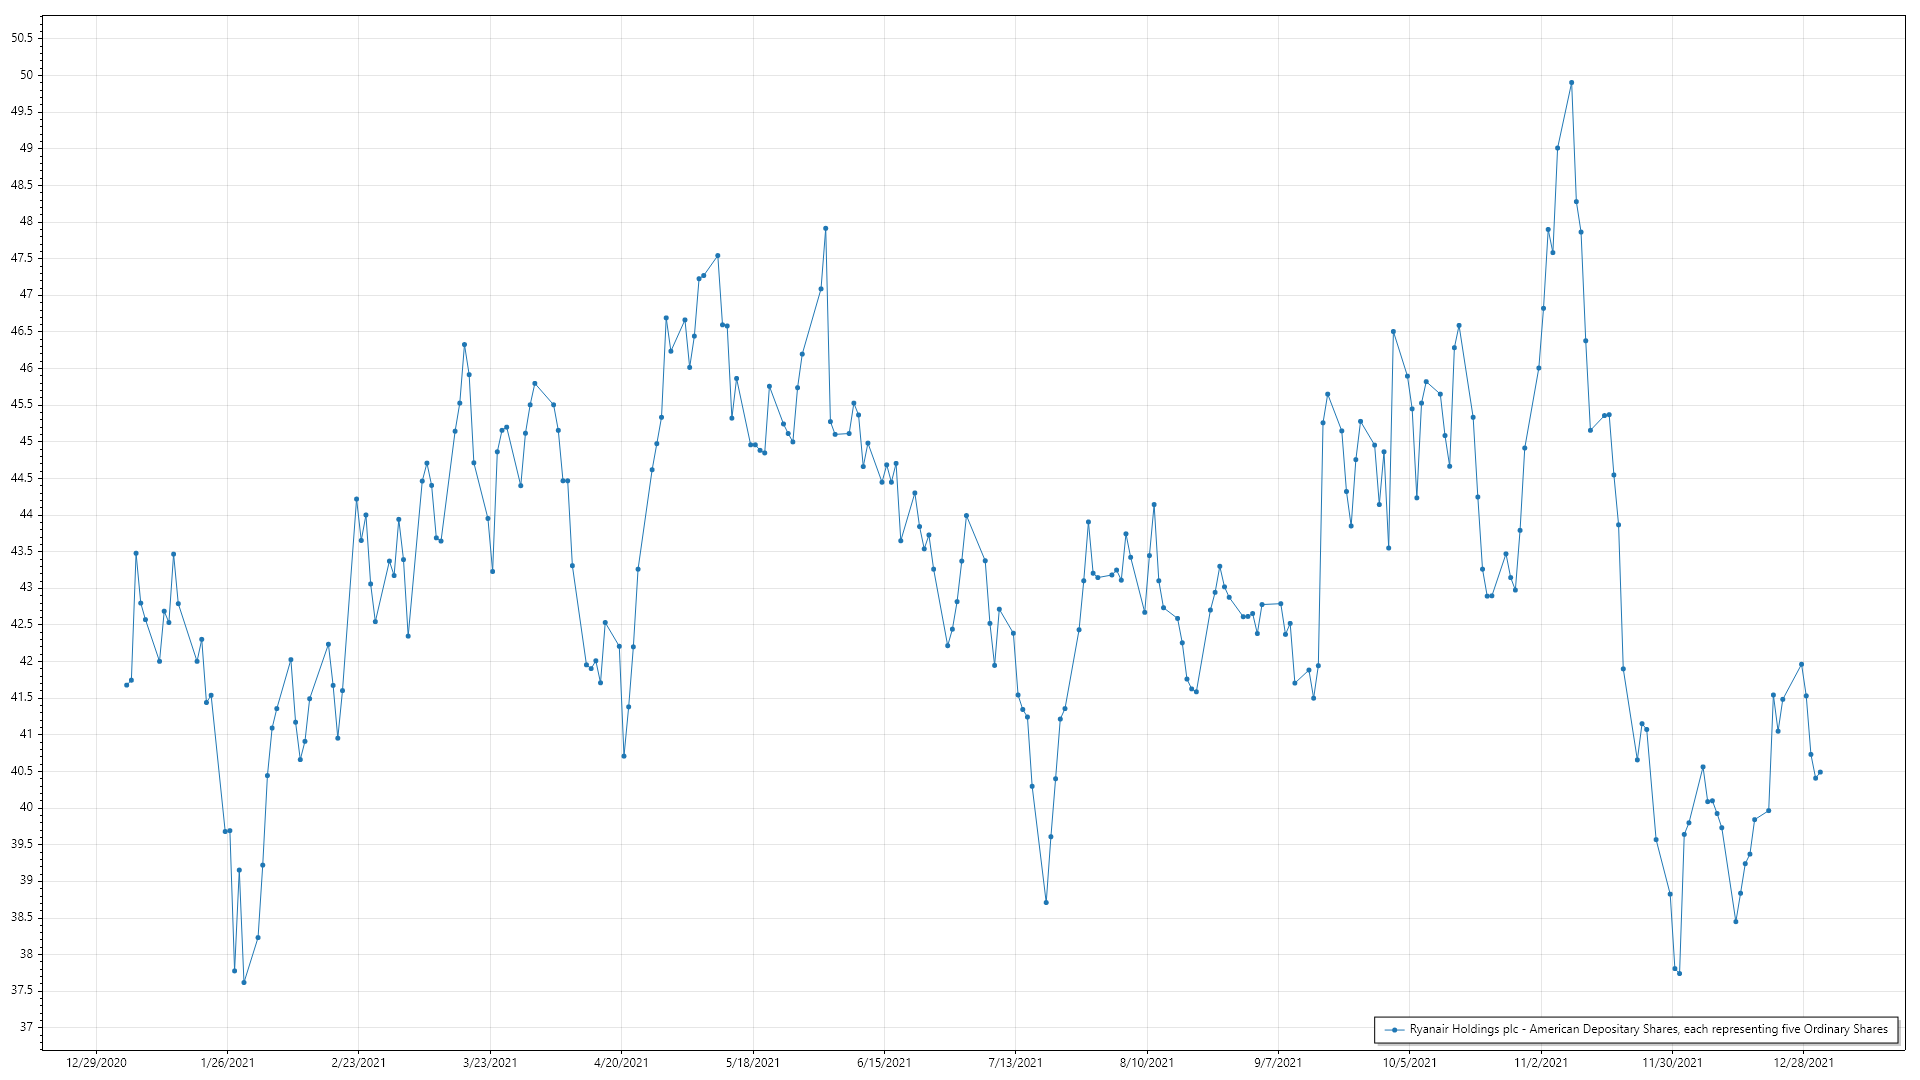The height and width of the screenshot is (1080, 1920).
Task: Click the early June peak point near 47.9
Action: click(825, 228)
